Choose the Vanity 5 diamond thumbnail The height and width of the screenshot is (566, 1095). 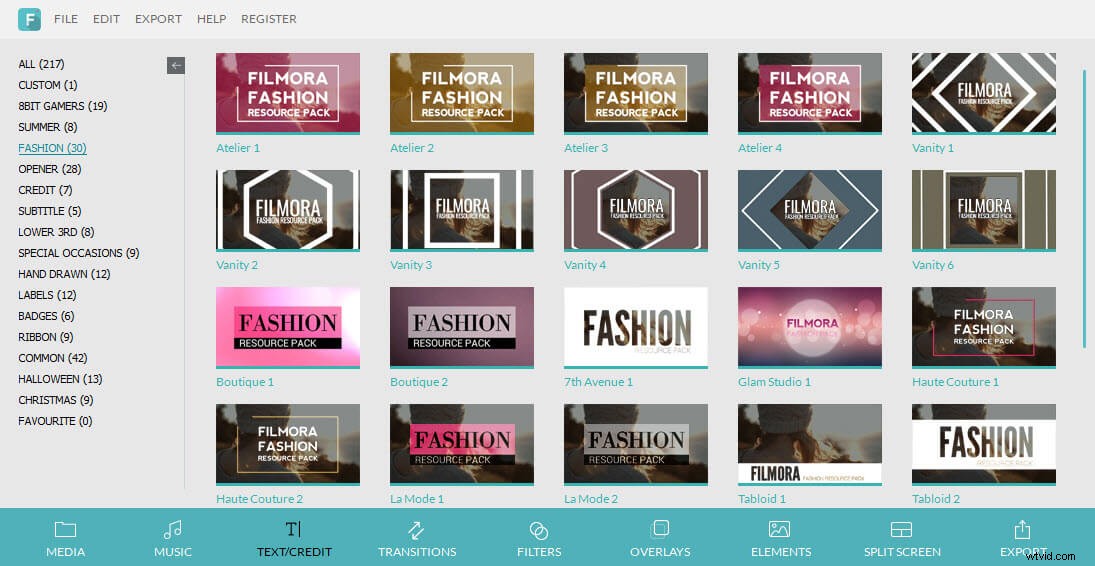tap(809, 210)
